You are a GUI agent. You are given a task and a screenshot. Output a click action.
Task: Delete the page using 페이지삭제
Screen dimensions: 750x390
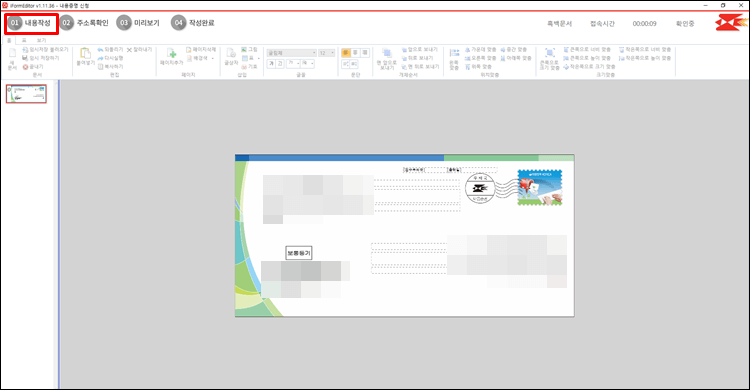tap(201, 50)
